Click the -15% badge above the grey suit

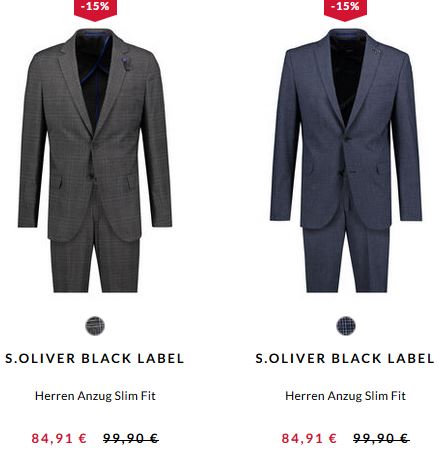[95, 9]
